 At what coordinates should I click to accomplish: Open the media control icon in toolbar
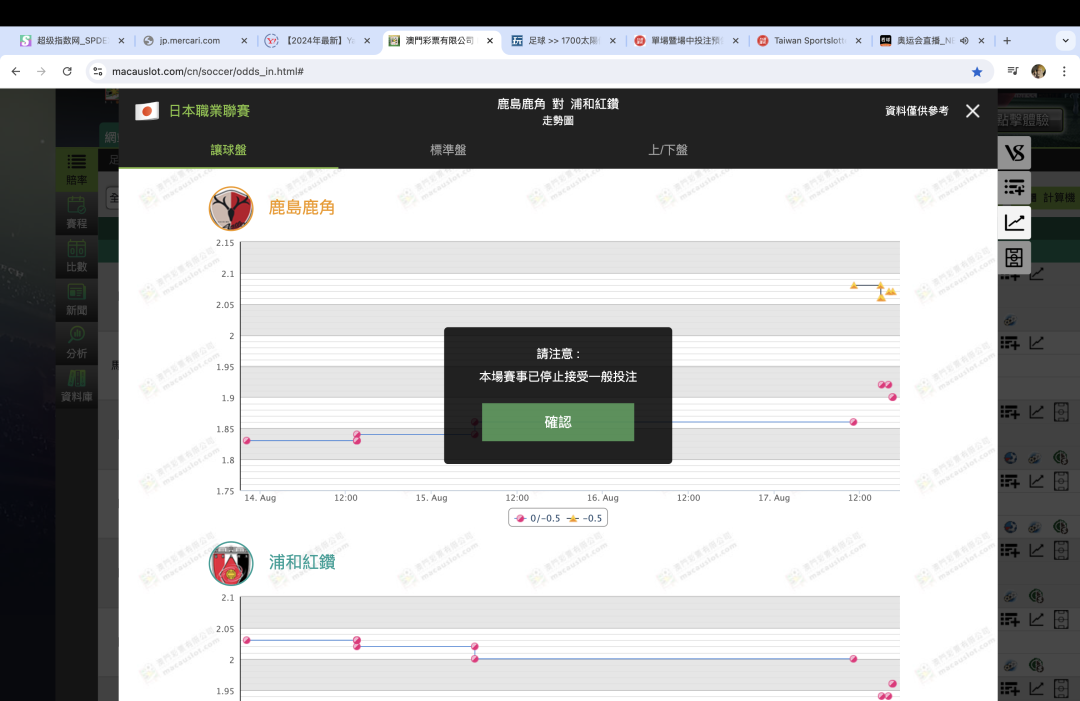pyautogui.click(x=1012, y=71)
